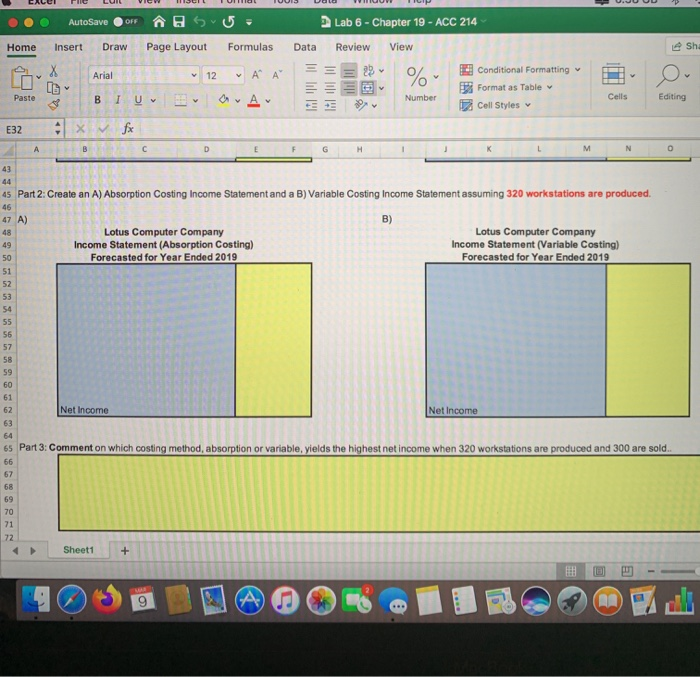Click the zoom out minus button
This screenshot has height=677, width=700.
click(651, 571)
